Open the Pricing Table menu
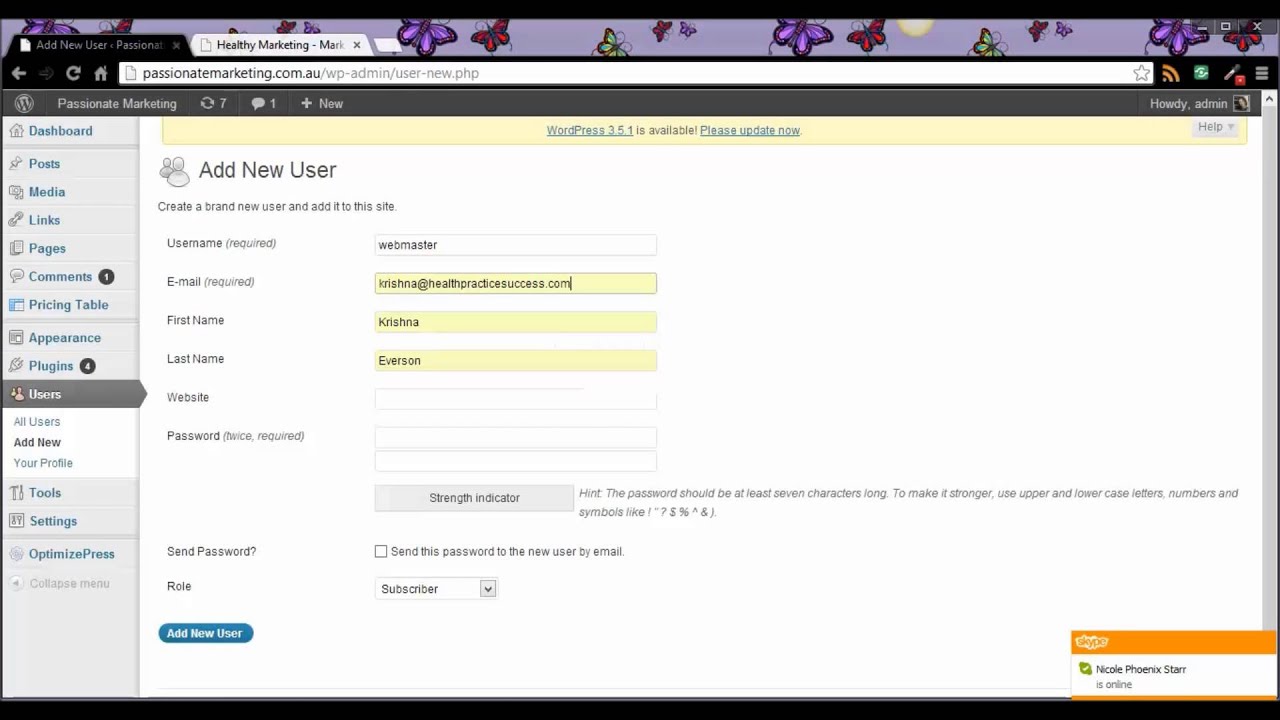The image size is (1280, 720). (x=68, y=305)
